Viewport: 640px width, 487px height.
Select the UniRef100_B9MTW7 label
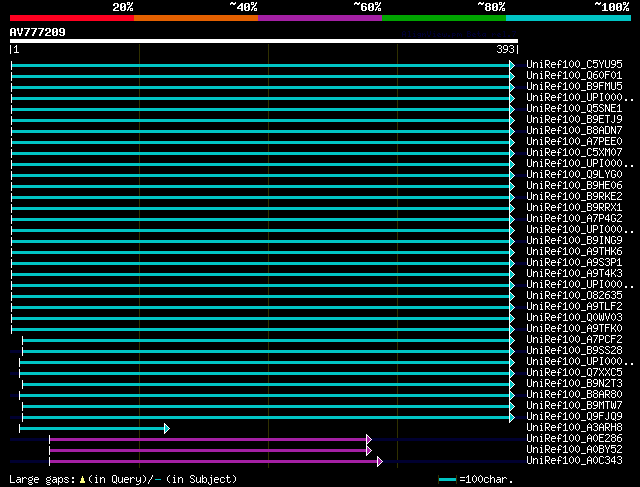pyautogui.click(x=574, y=406)
